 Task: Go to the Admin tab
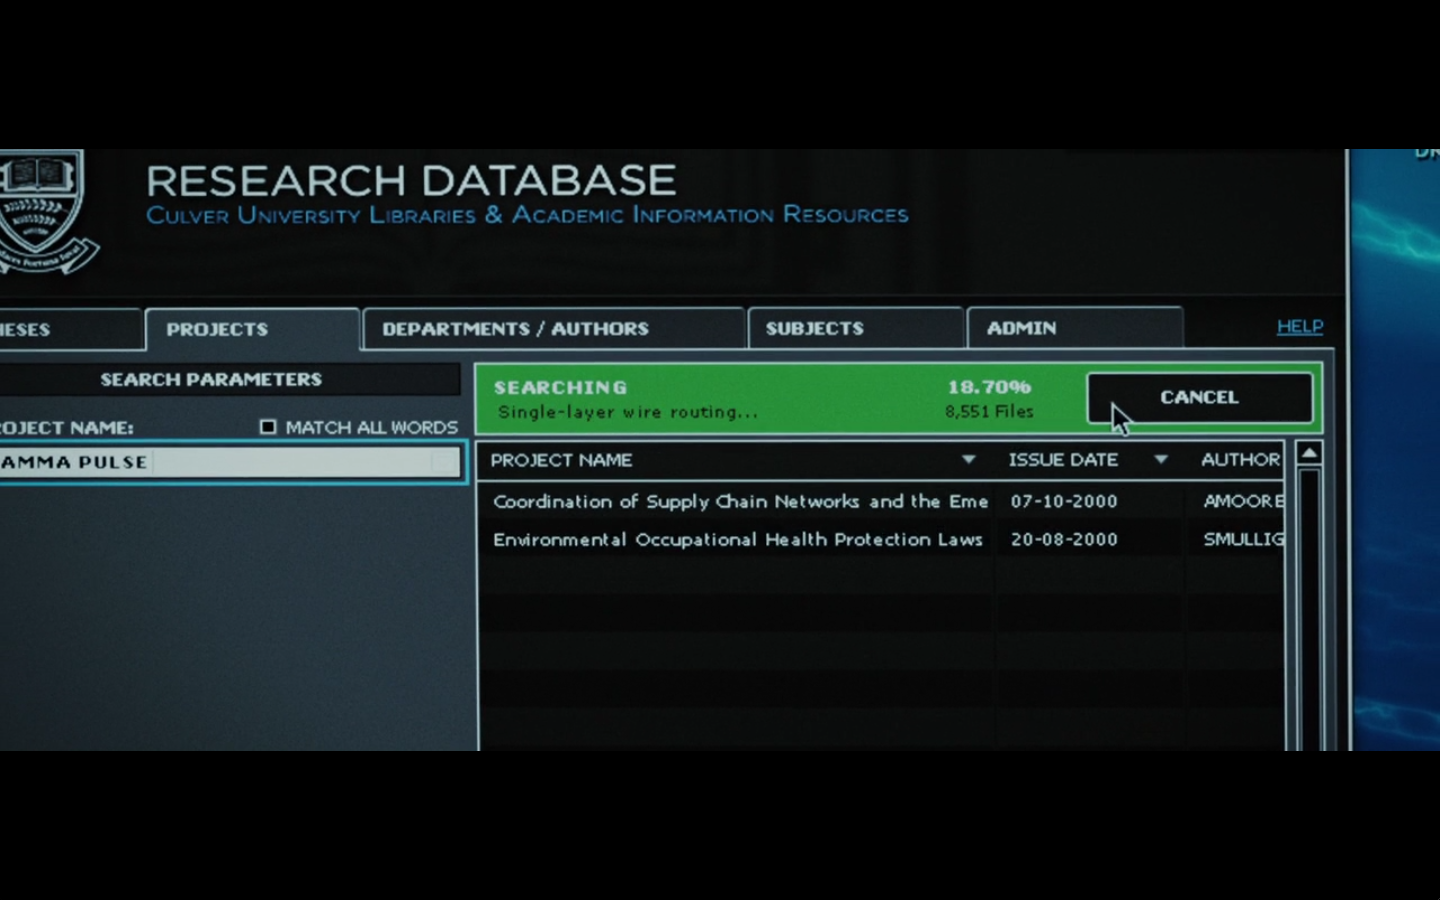pos(1021,329)
